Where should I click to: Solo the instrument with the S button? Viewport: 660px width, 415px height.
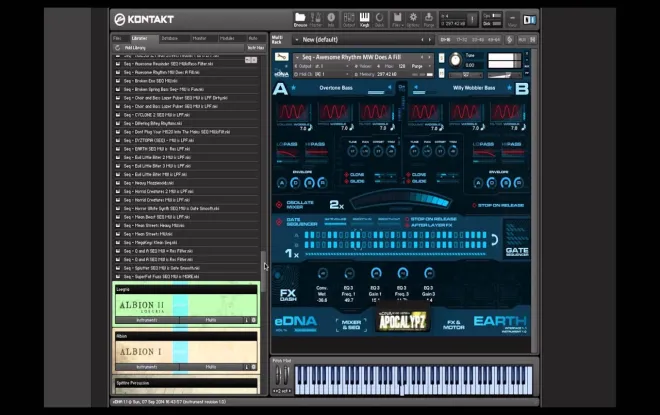coord(441,58)
